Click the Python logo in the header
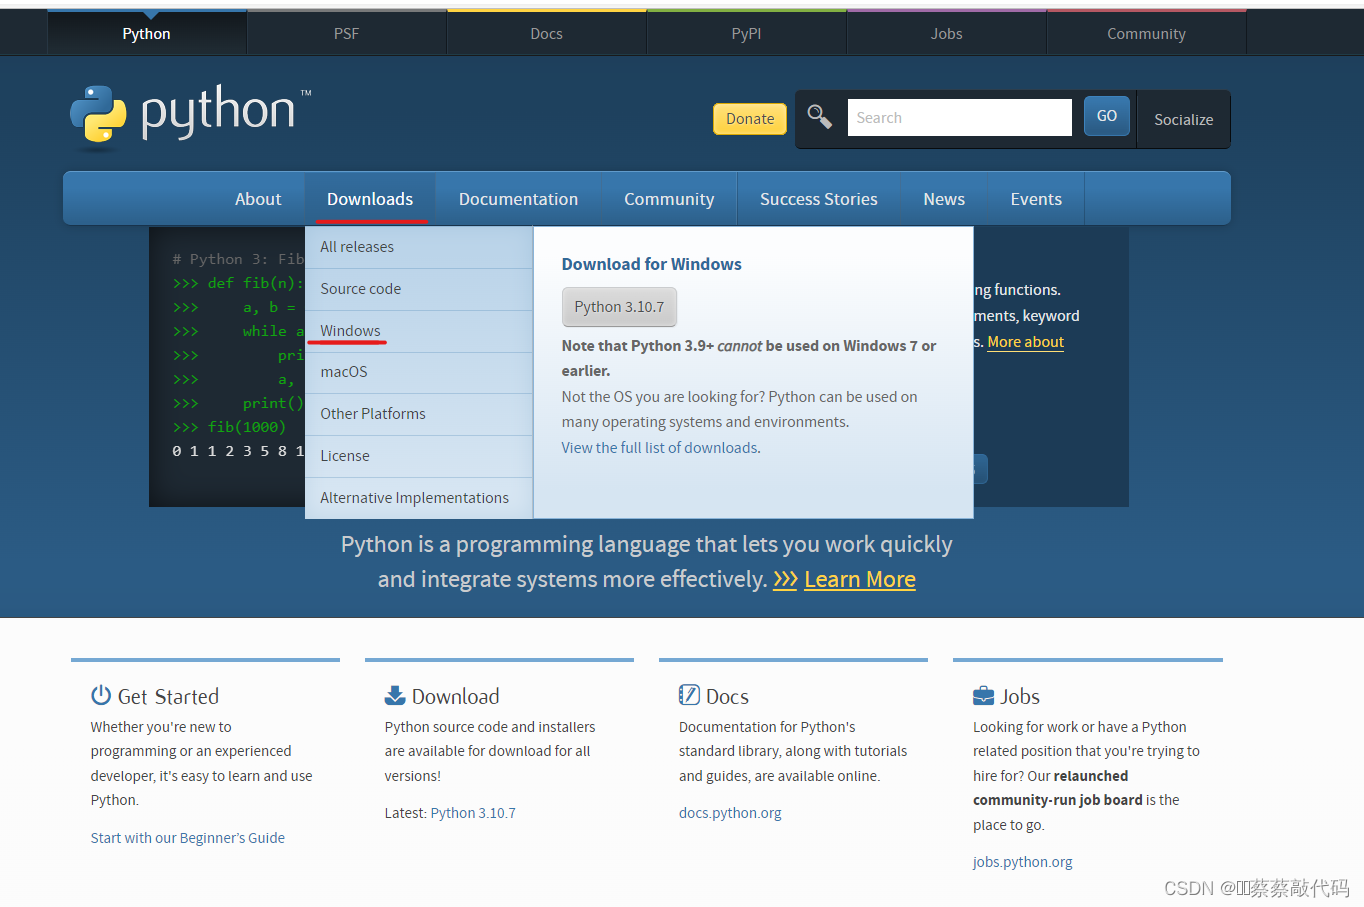The image size is (1364, 907). [191, 116]
